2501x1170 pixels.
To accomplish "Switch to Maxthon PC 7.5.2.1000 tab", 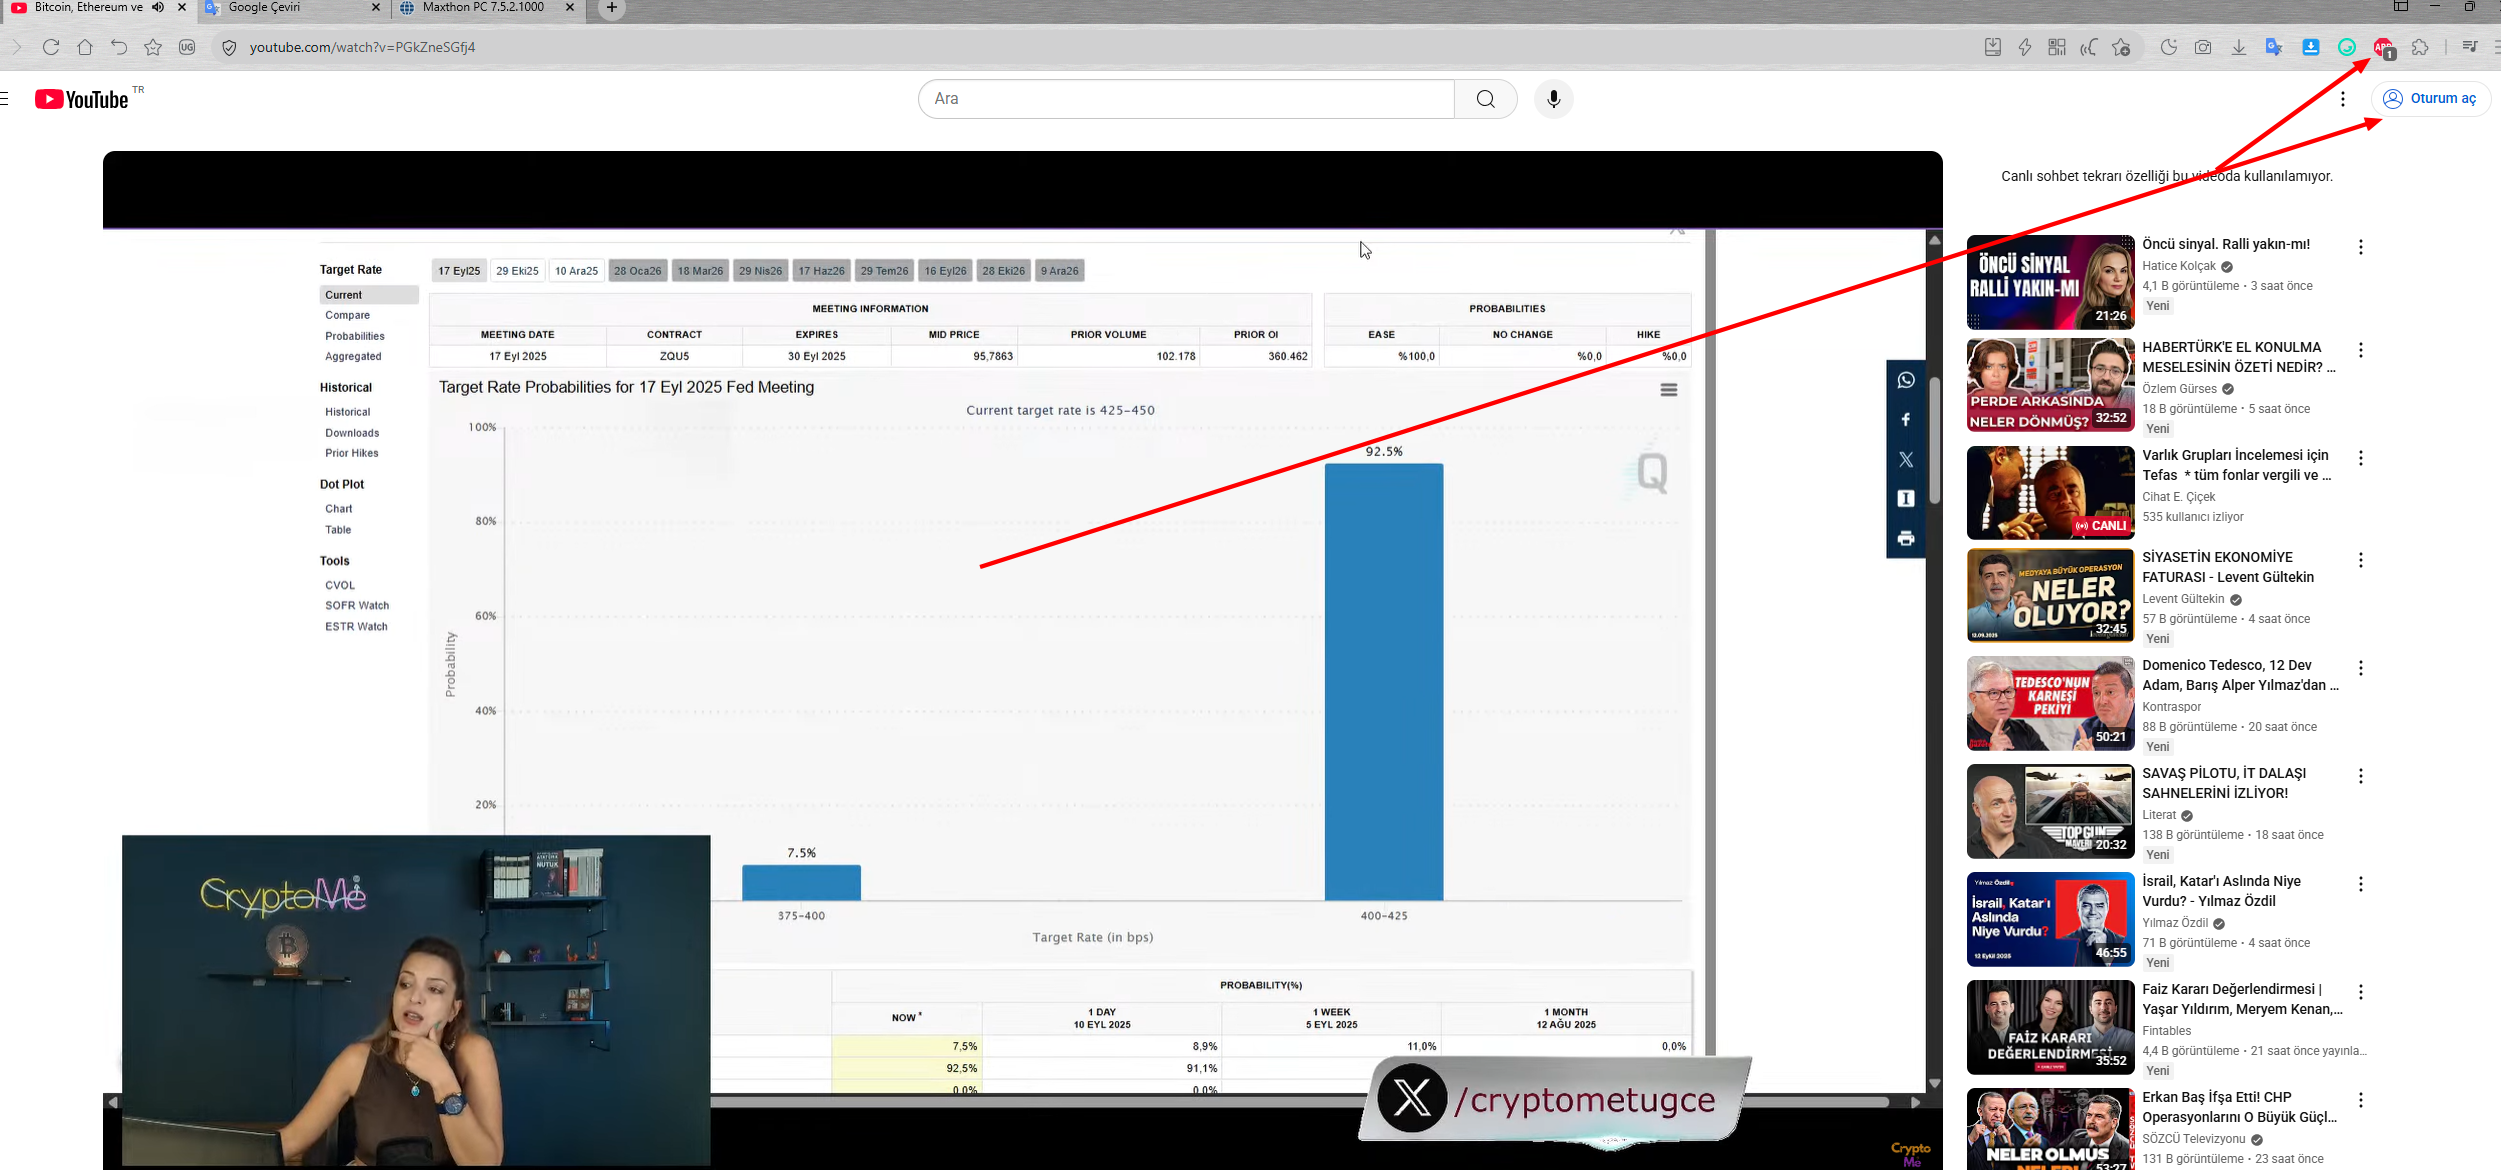I will pos(483,7).
